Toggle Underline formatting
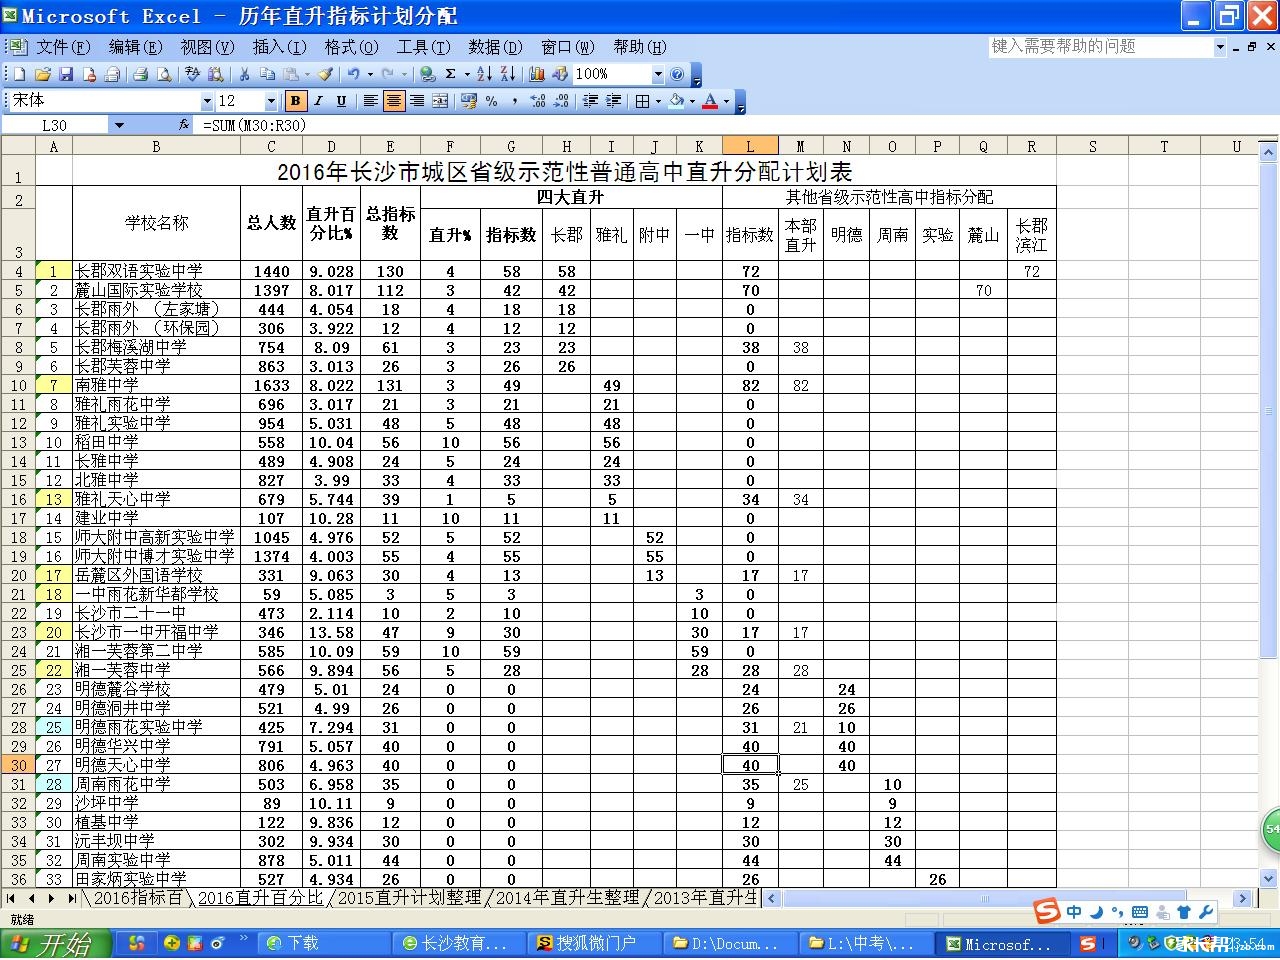Screen dimensions: 1280x960 [x=341, y=100]
